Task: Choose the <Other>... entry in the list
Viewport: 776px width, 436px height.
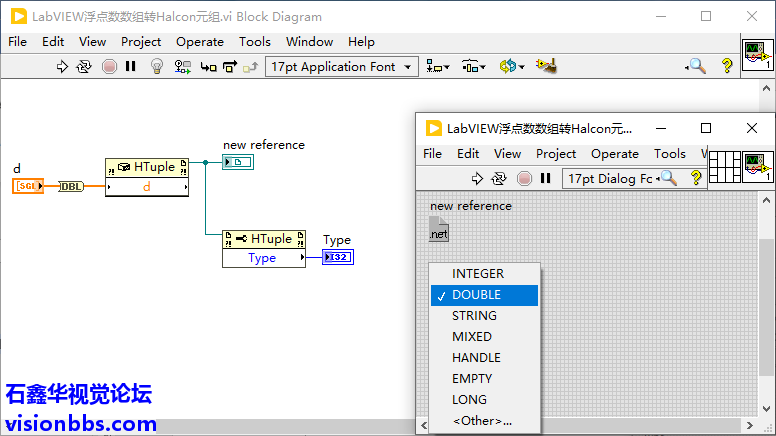Action: click(481, 420)
